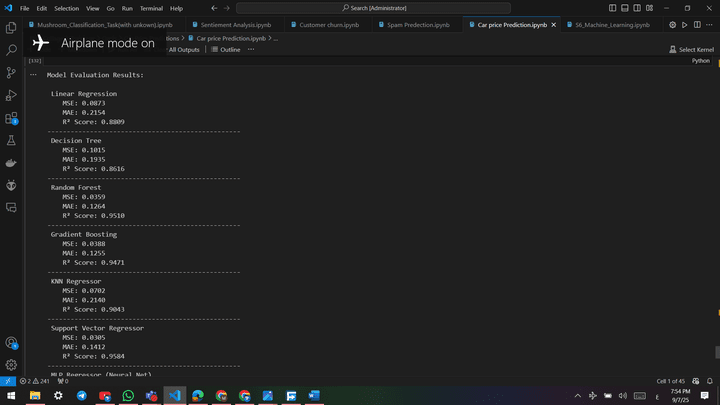Open the Run menu

tap(127, 8)
